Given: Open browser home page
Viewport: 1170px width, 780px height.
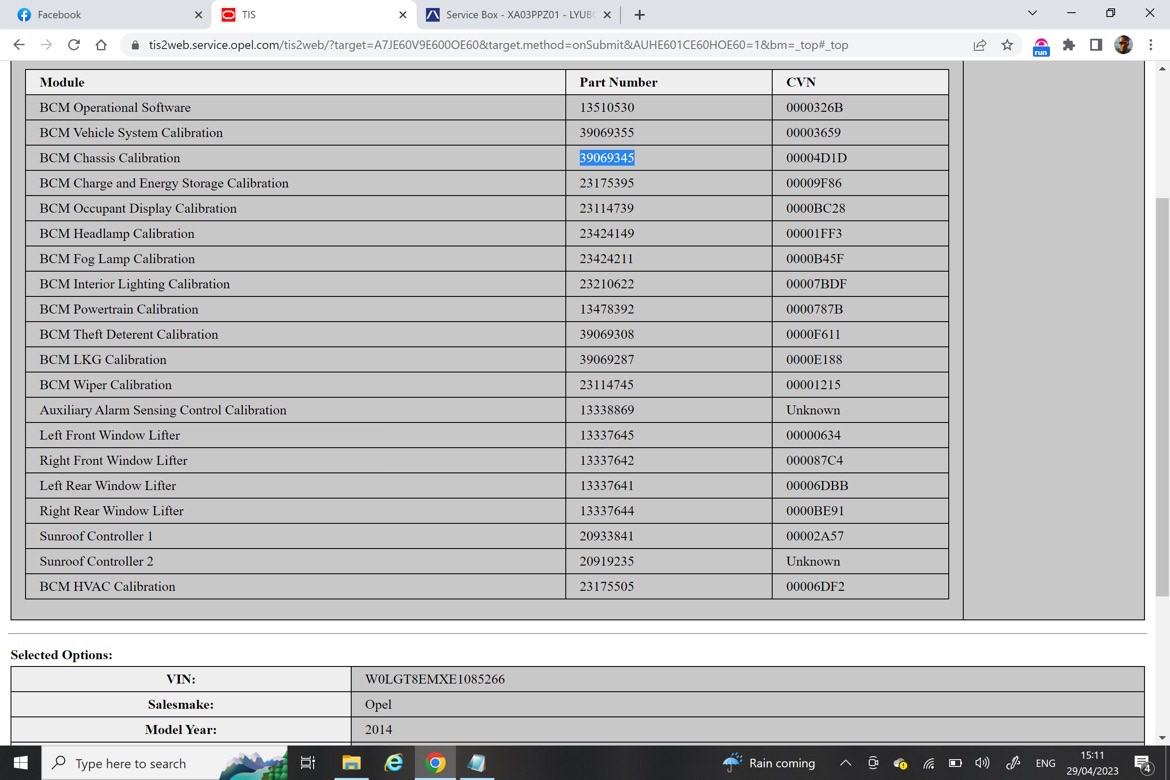Looking at the screenshot, I should pyautogui.click(x=101, y=45).
